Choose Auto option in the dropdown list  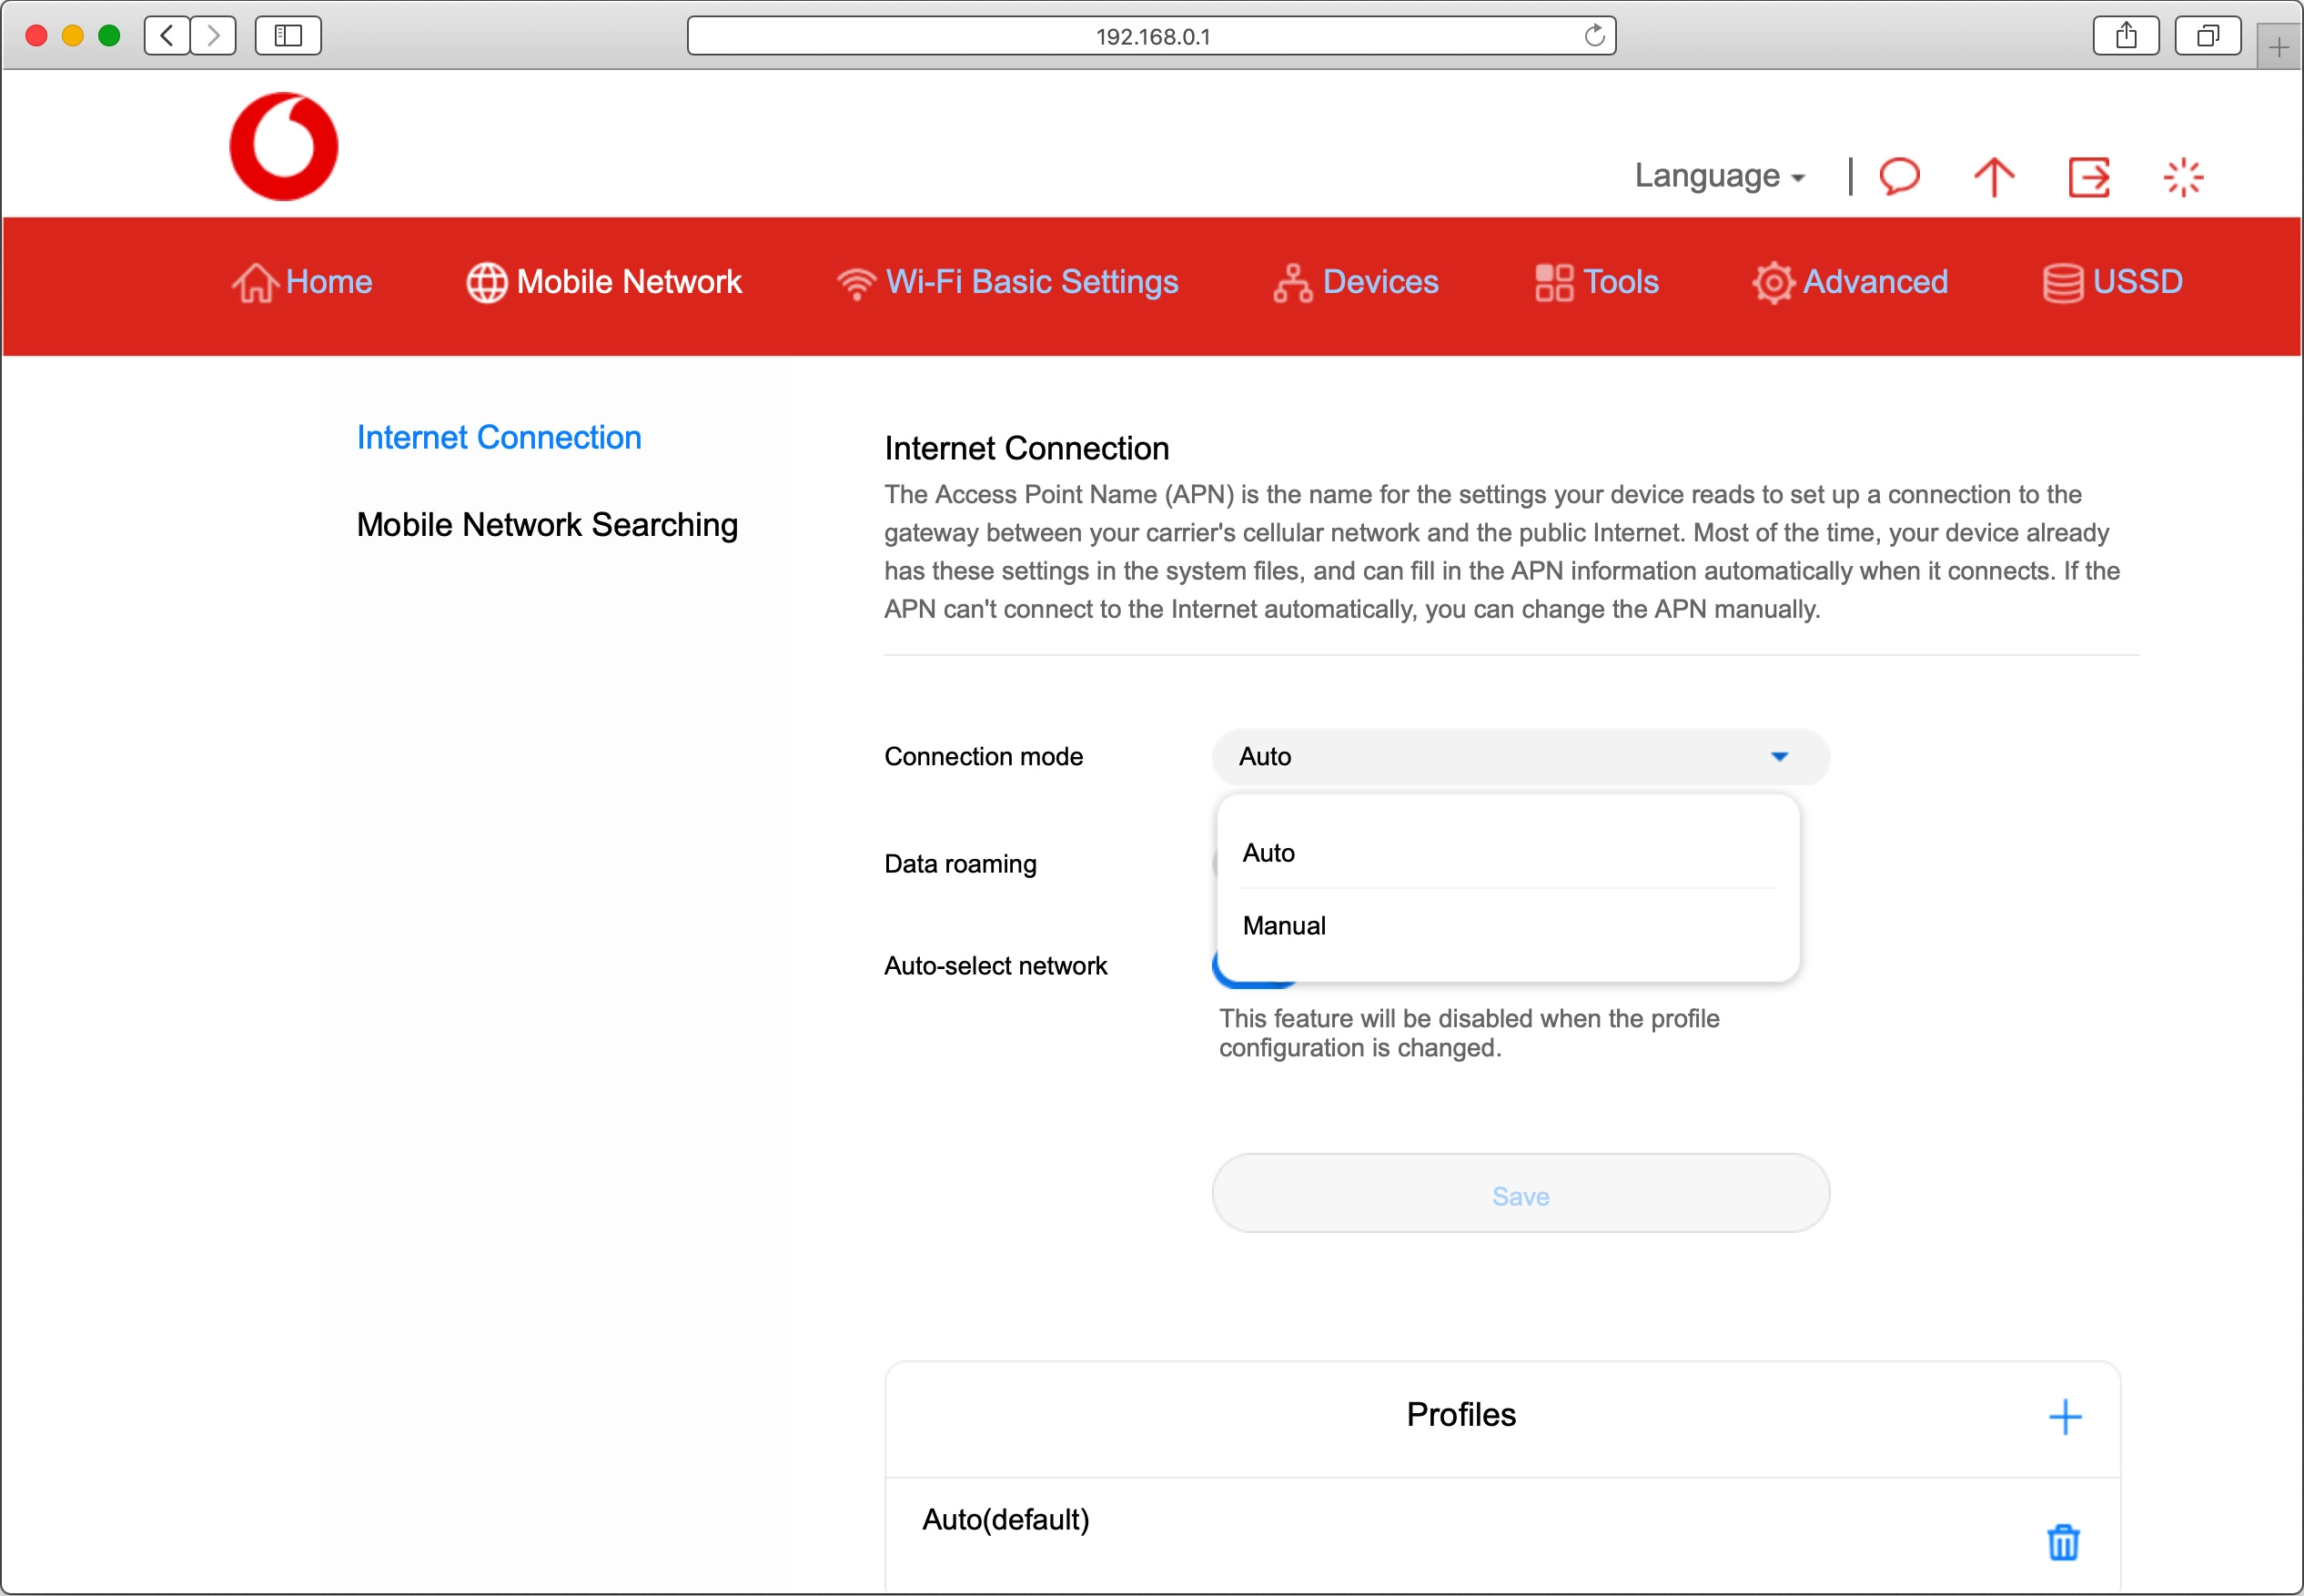coord(1268,853)
